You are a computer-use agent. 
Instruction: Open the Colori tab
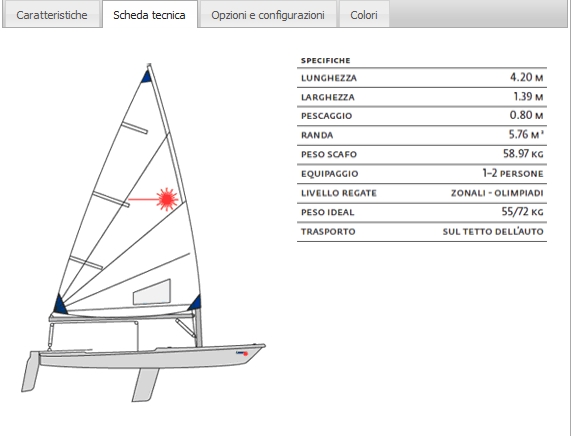364,15
